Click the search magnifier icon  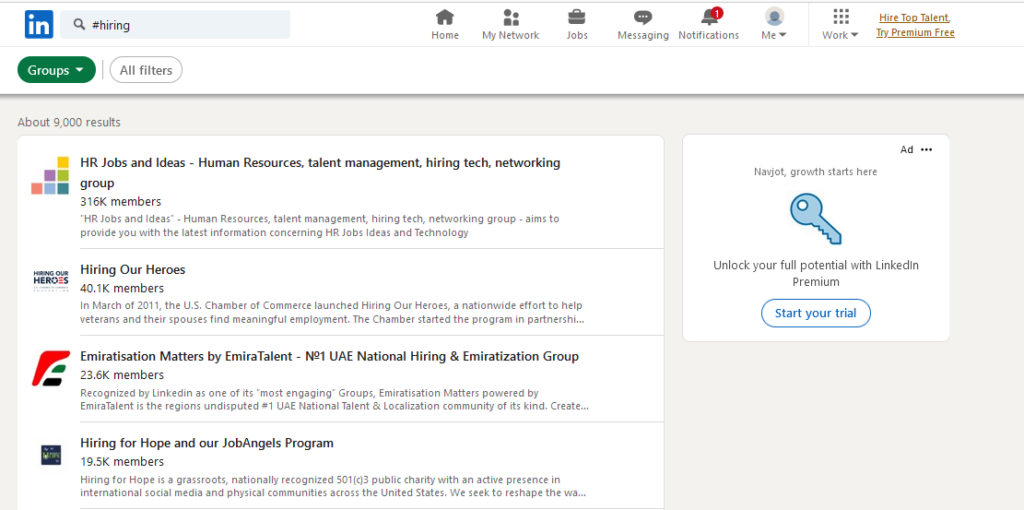(x=79, y=25)
